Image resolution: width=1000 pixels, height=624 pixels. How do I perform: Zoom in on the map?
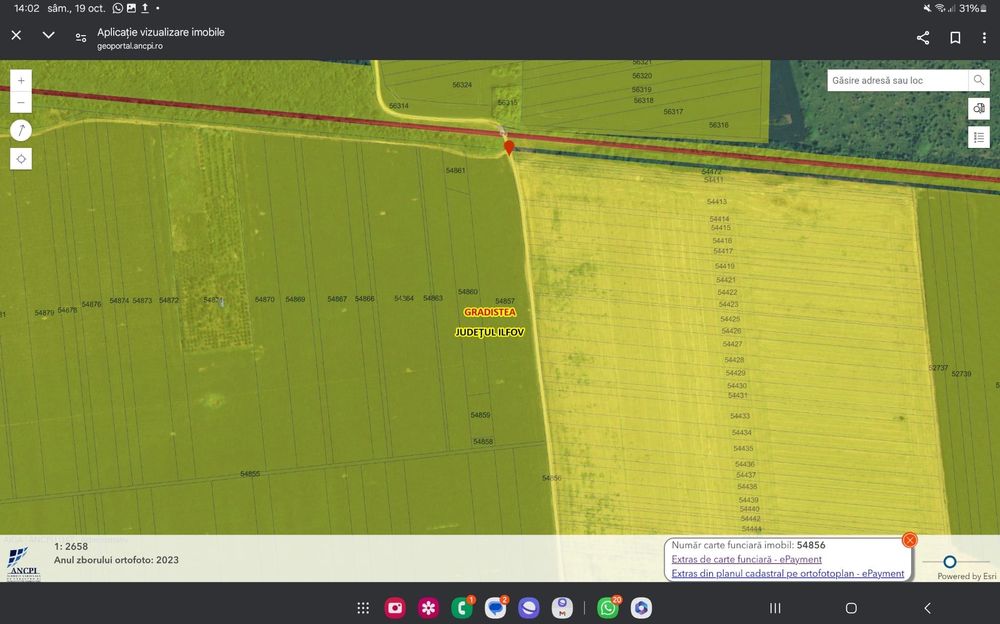(21, 80)
